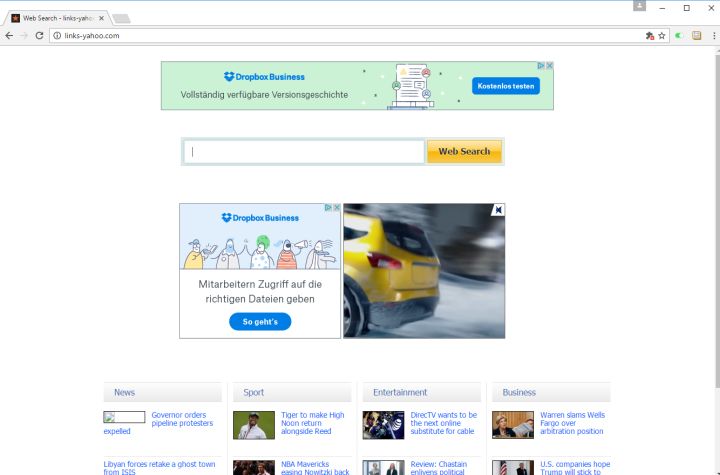Close the top Dropbox banner ad
The width and height of the screenshot is (720, 475).
pos(549,66)
